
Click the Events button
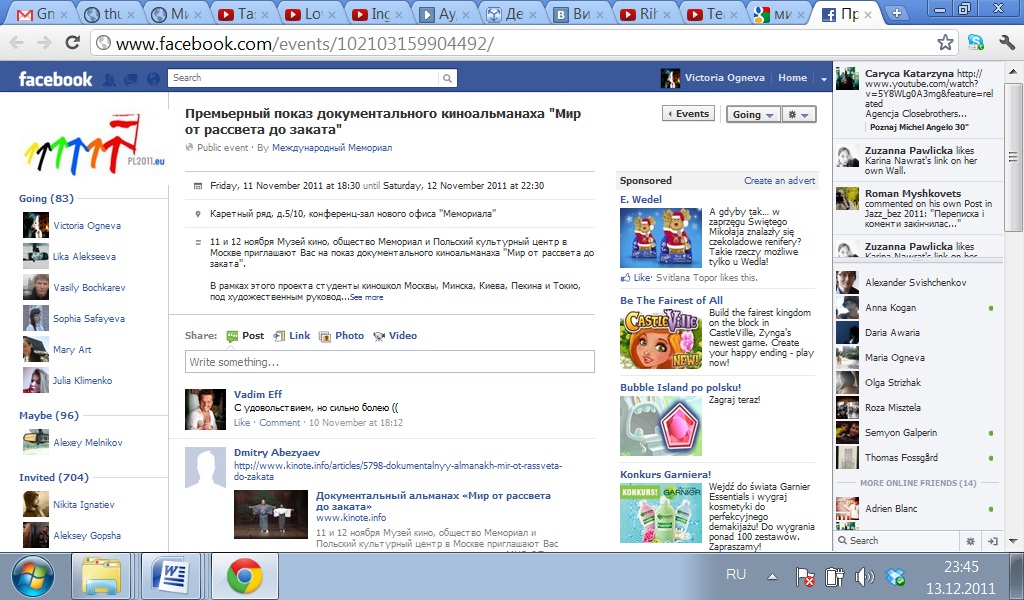688,114
